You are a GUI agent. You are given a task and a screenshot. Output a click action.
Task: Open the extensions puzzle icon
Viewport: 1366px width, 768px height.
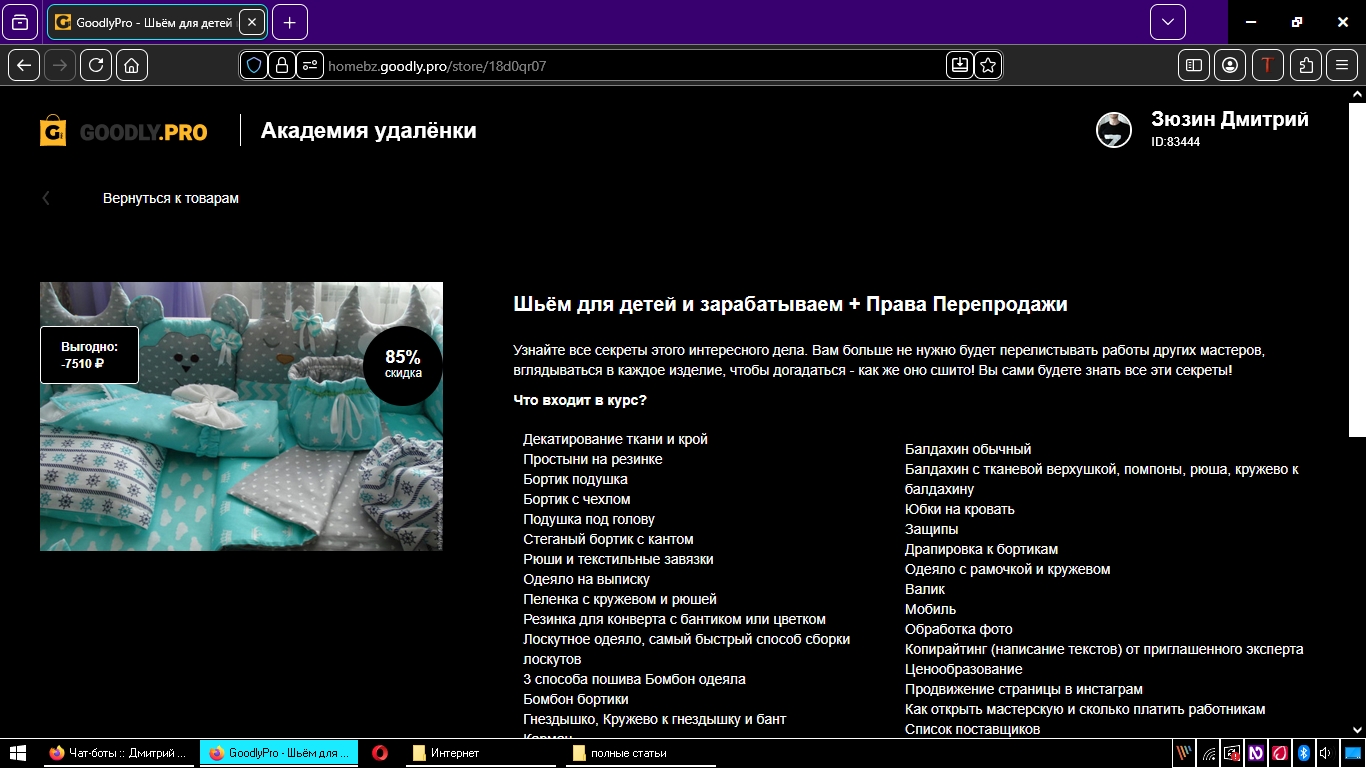point(1306,65)
